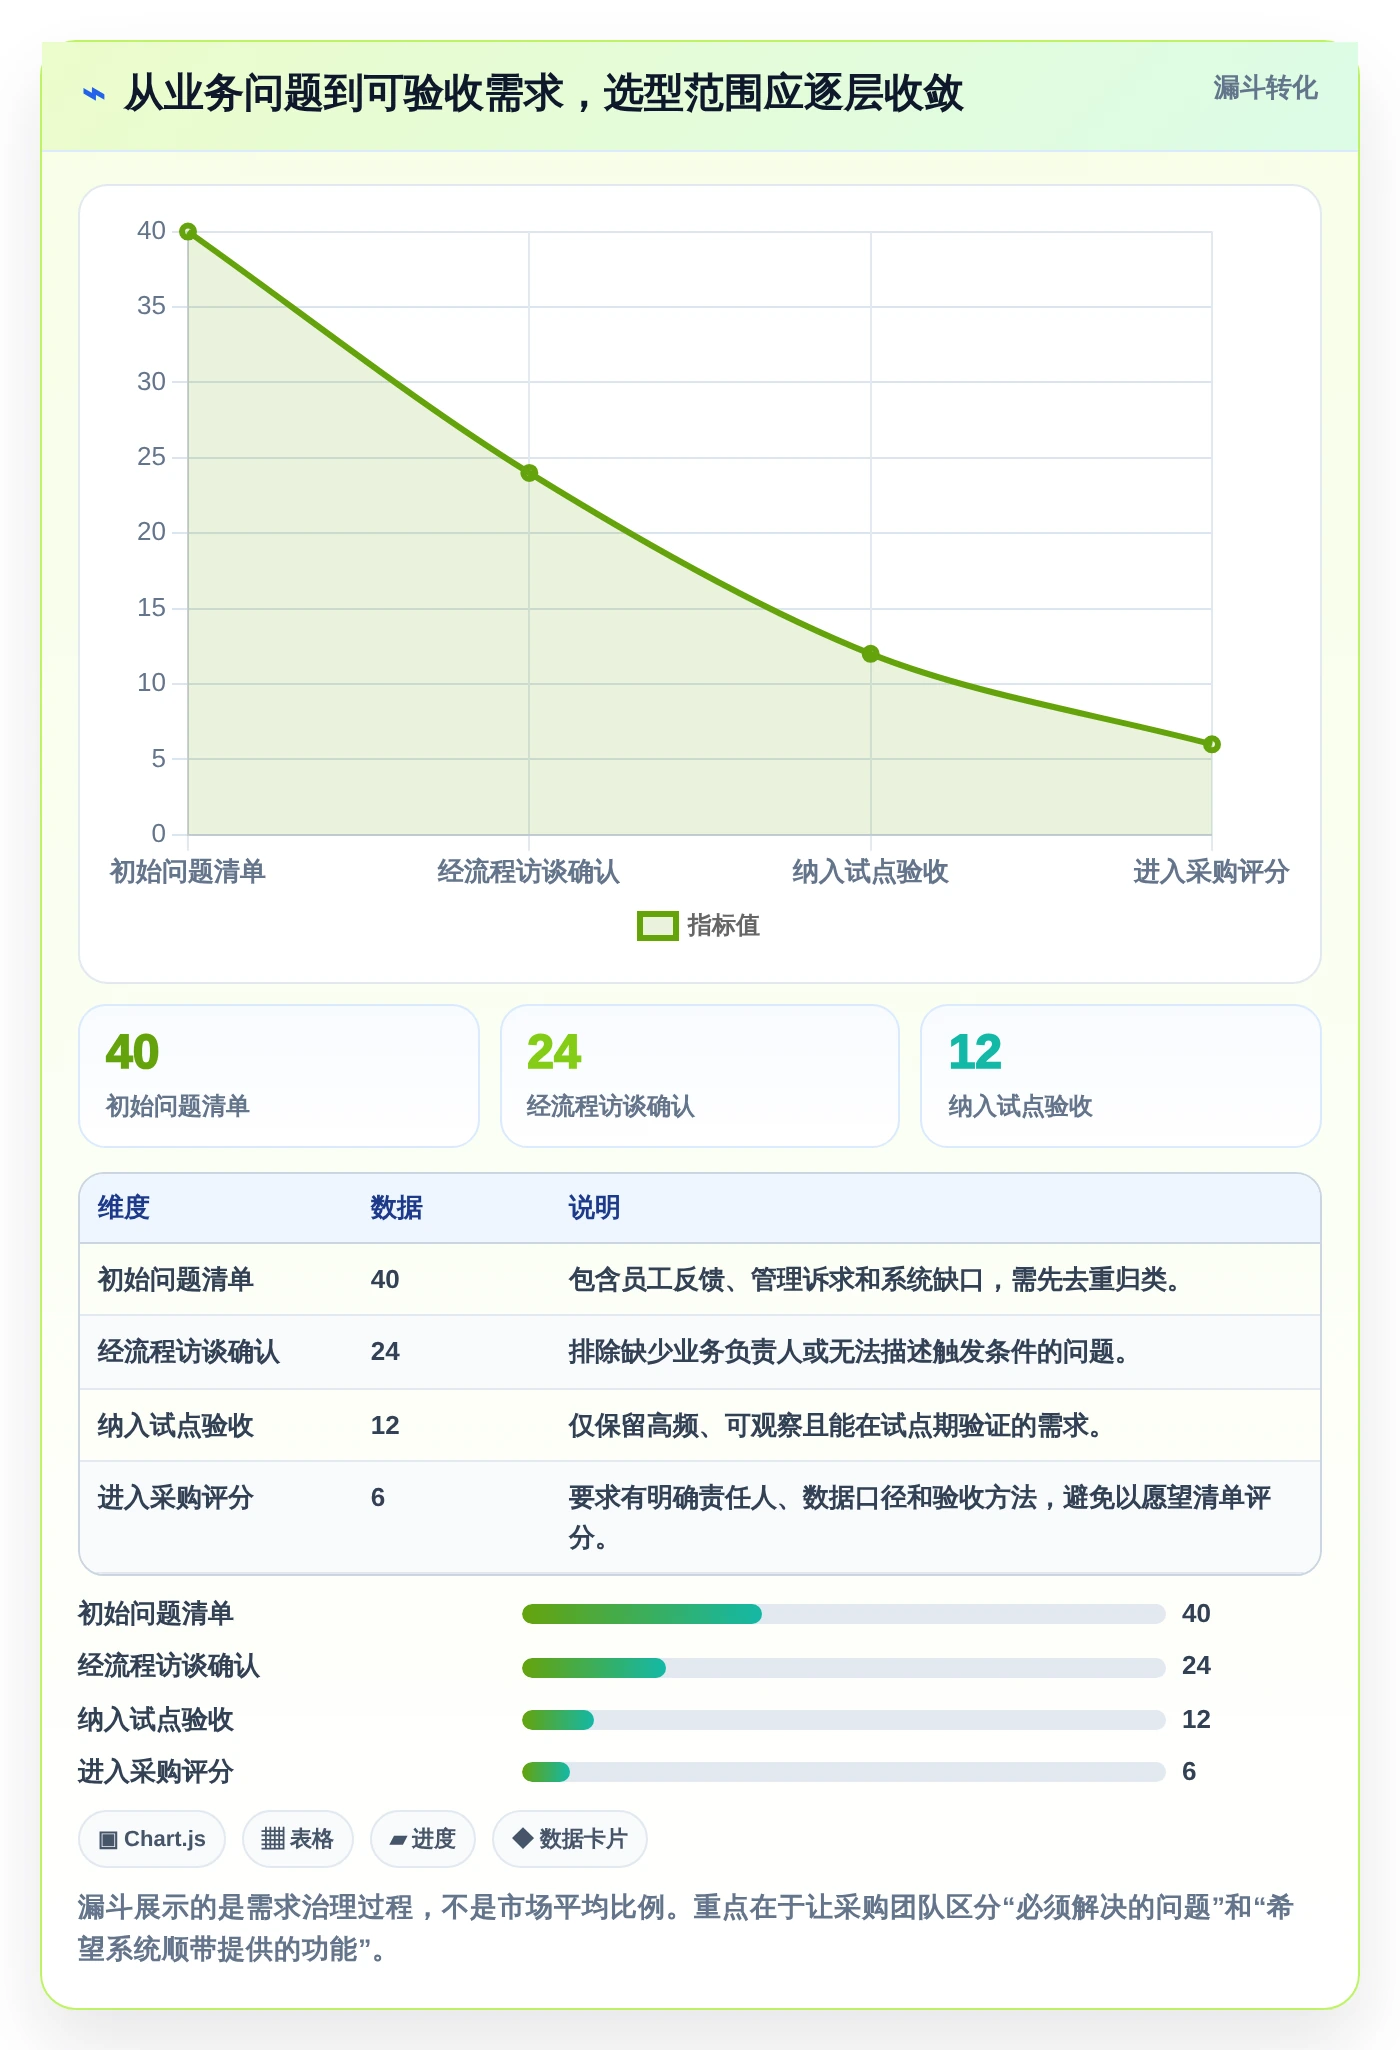
Task: Click the diamond icon in 数据卡片 chip
Action: point(522,1838)
